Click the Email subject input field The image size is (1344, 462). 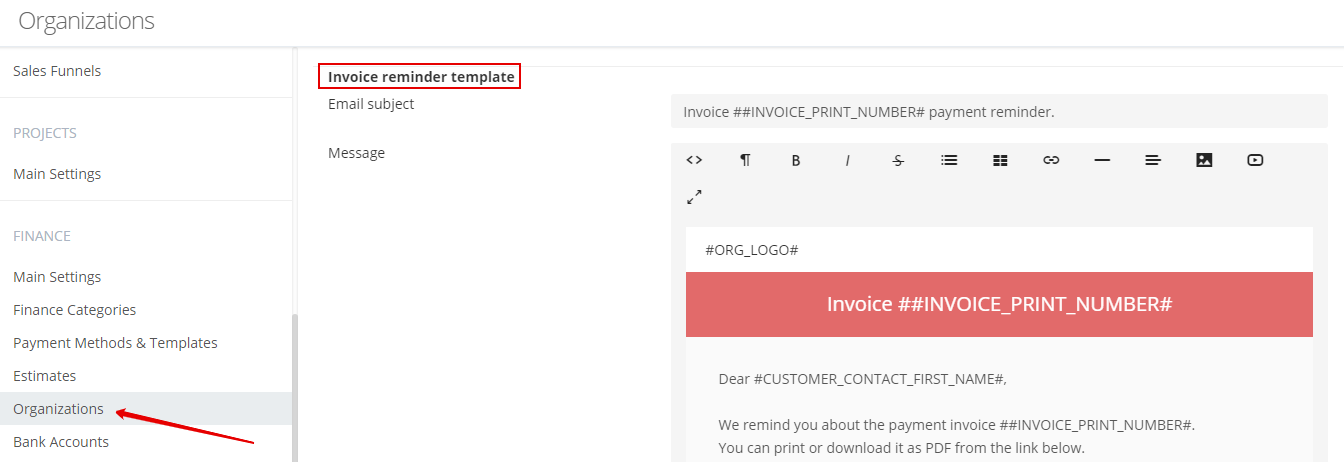pyautogui.click(x=999, y=112)
